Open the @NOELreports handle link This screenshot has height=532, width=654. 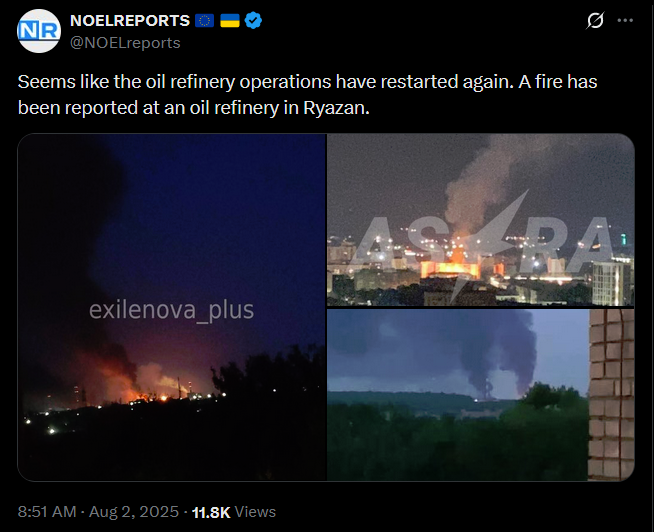125,43
